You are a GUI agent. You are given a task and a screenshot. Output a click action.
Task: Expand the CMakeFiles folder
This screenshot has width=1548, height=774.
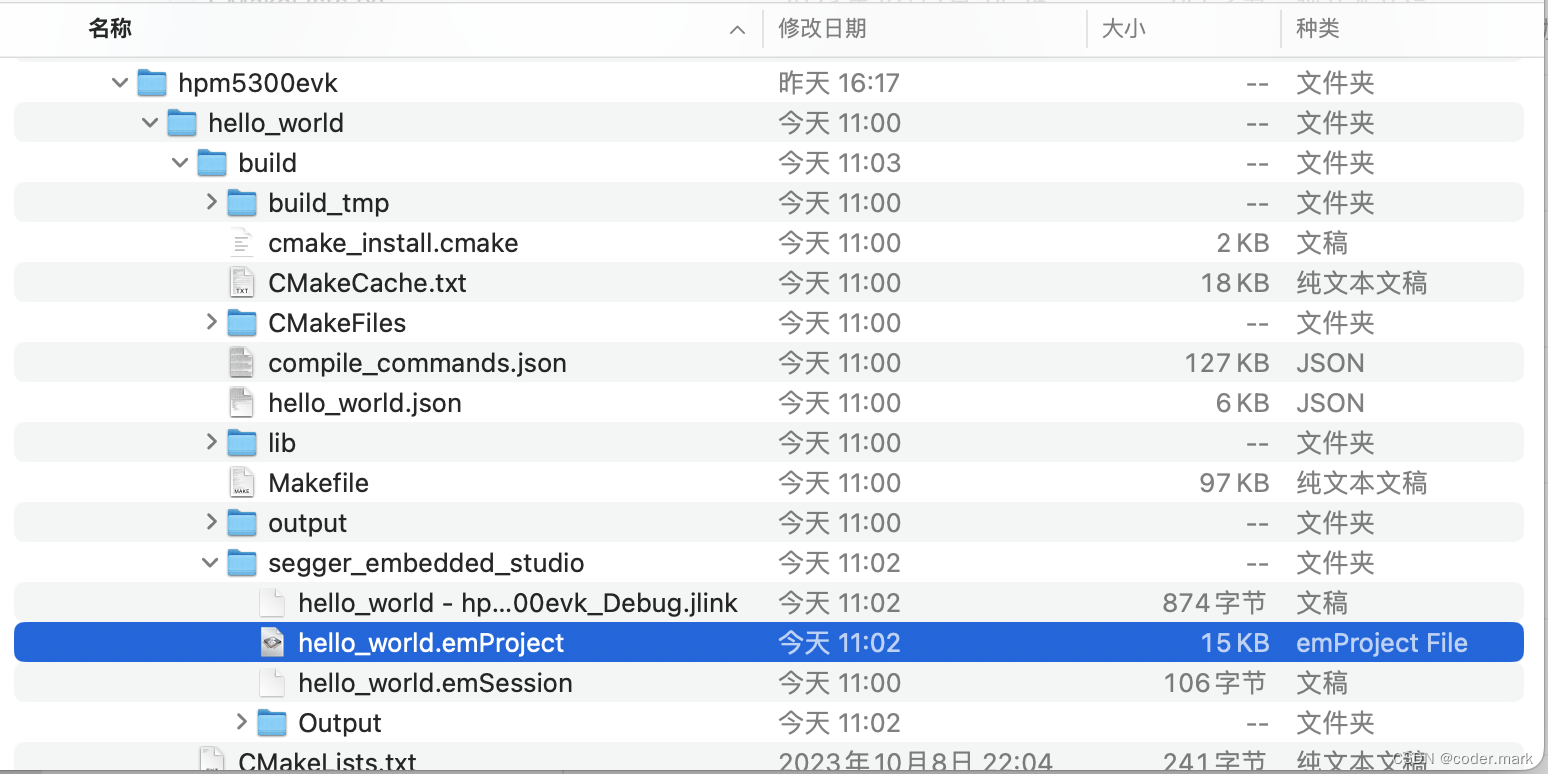pyautogui.click(x=211, y=322)
